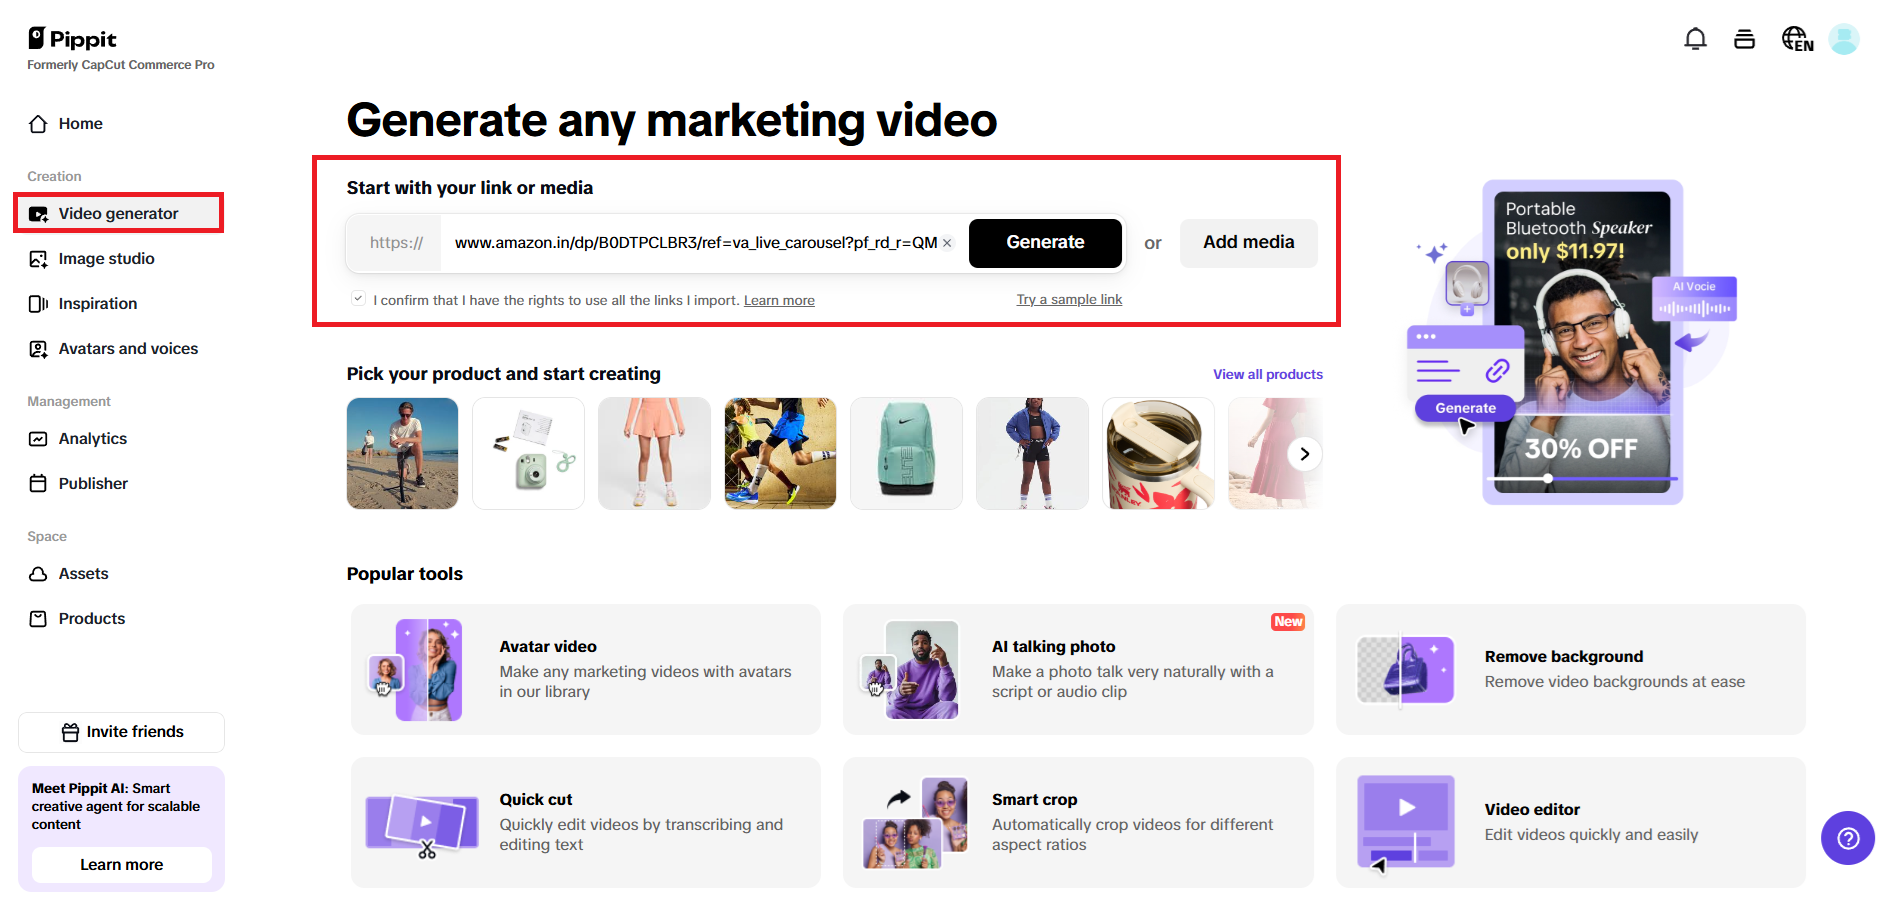
Task: Open the help question mark button
Action: click(x=1847, y=838)
